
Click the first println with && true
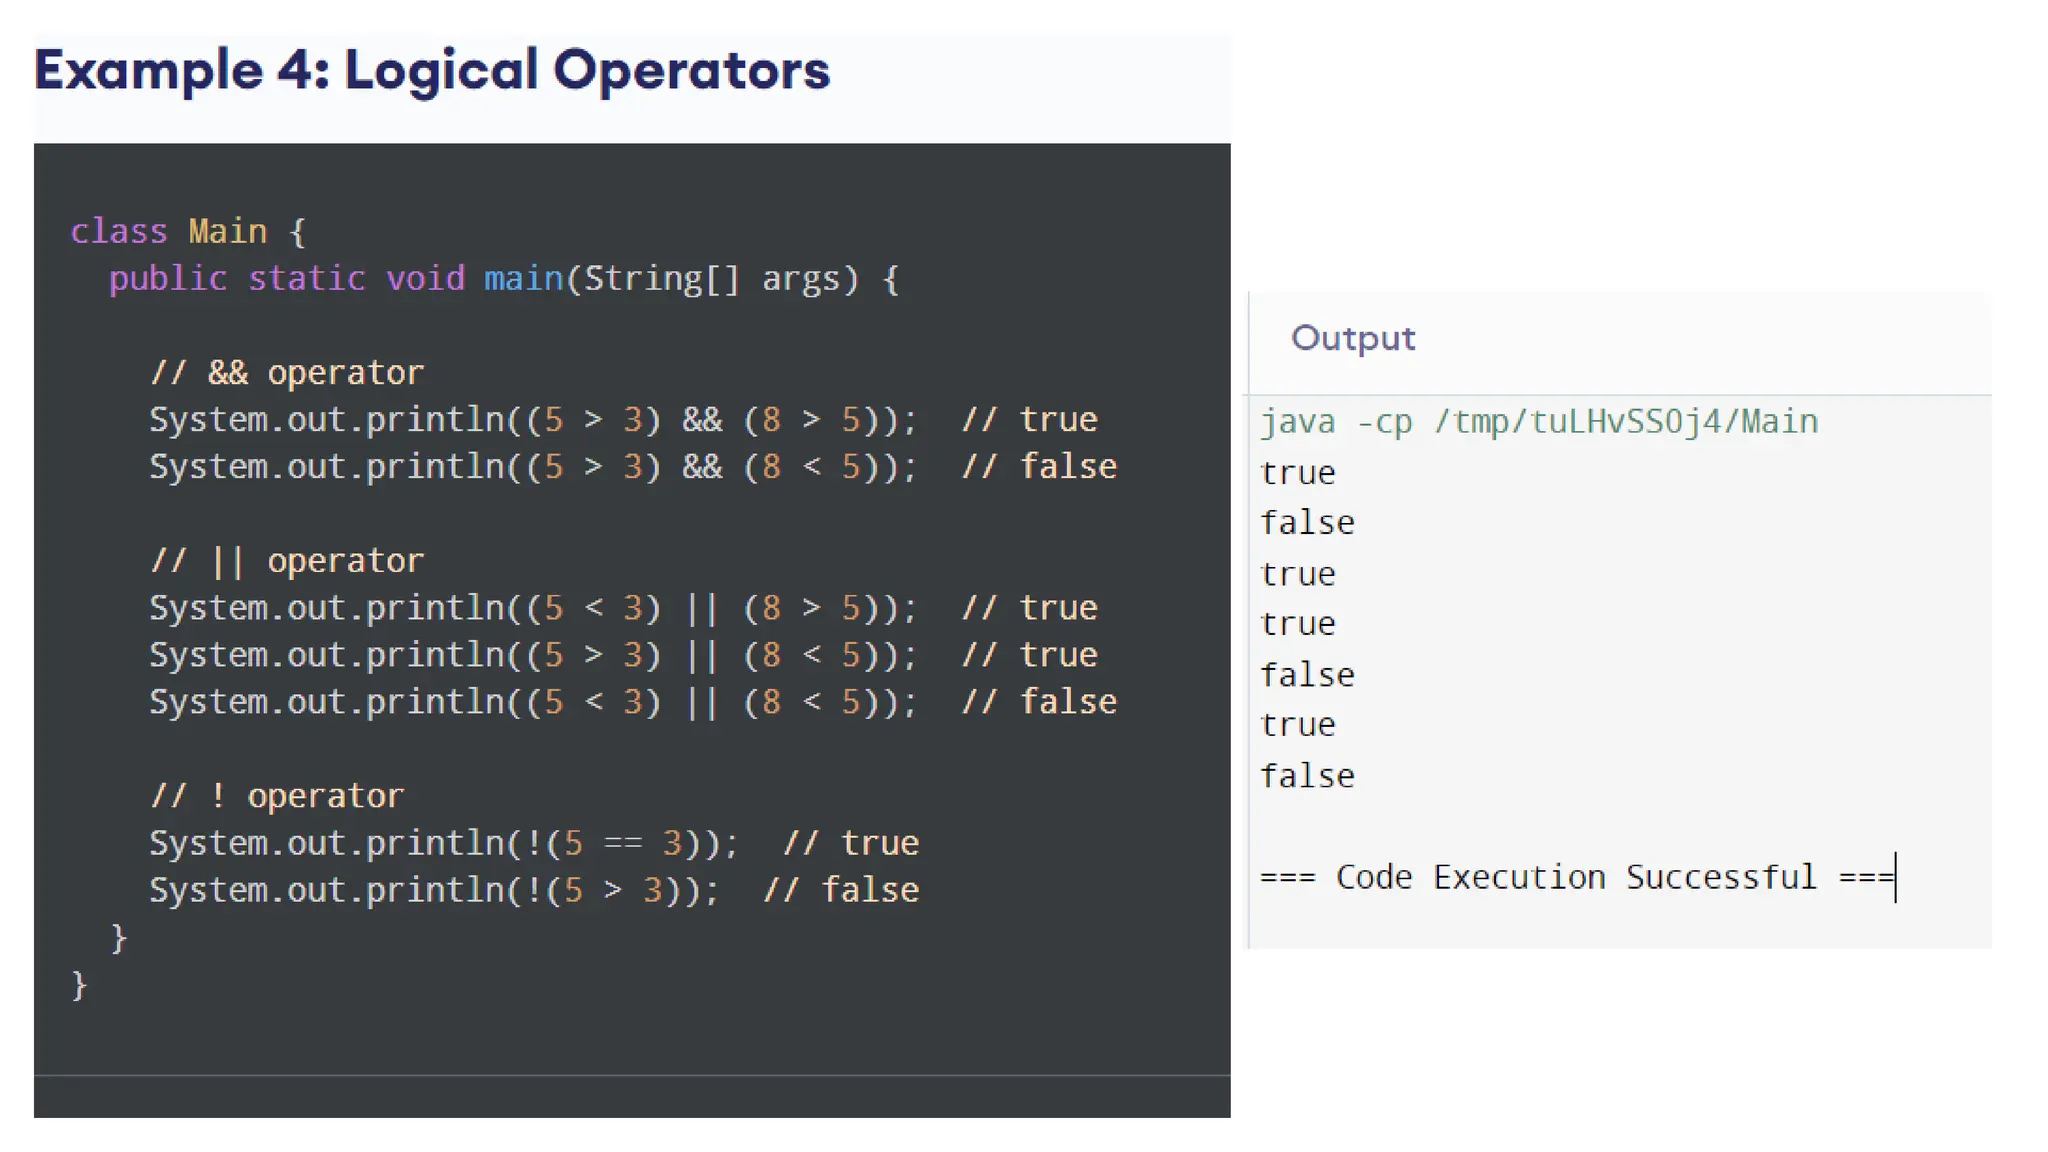click(x=531, y=420)
